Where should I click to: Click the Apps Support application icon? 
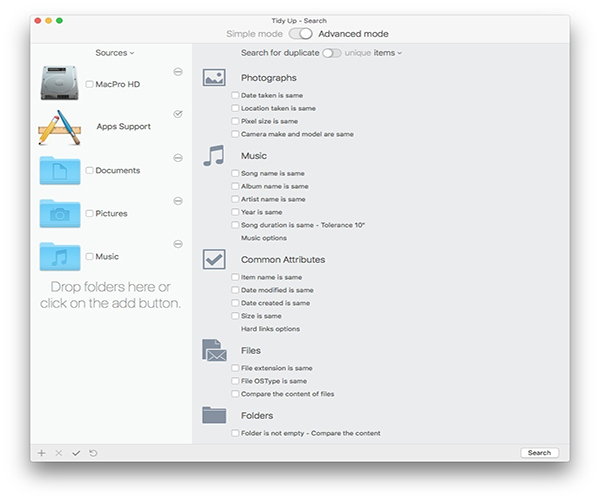point(60,128)
